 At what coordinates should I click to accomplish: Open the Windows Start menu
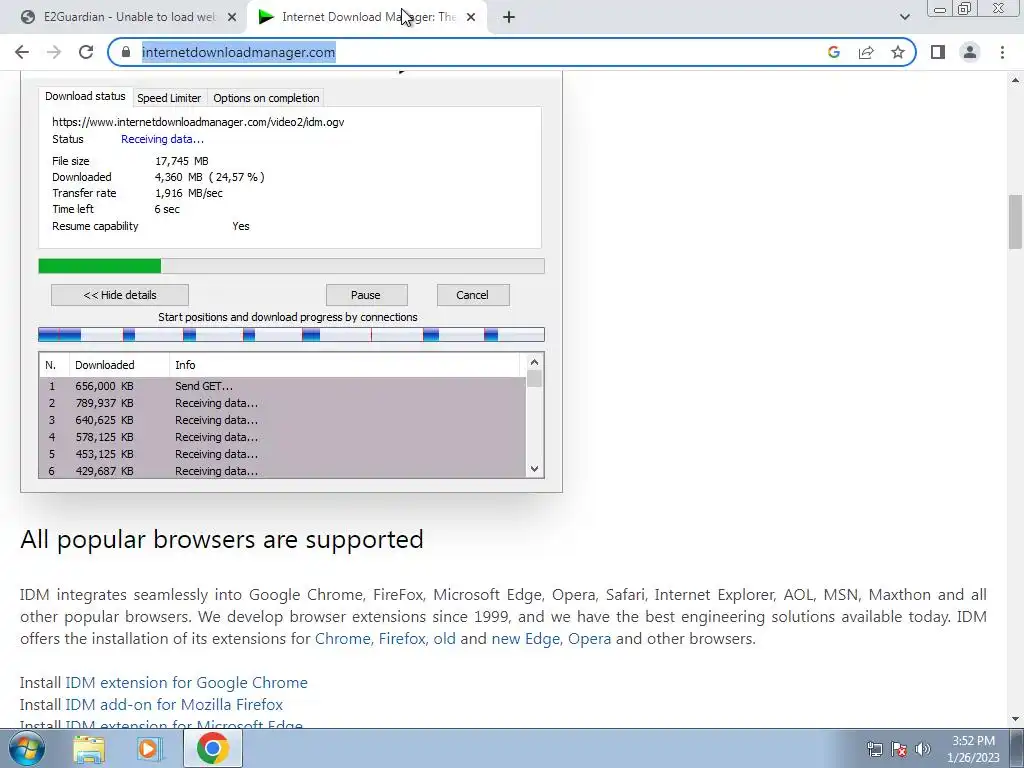26,748
